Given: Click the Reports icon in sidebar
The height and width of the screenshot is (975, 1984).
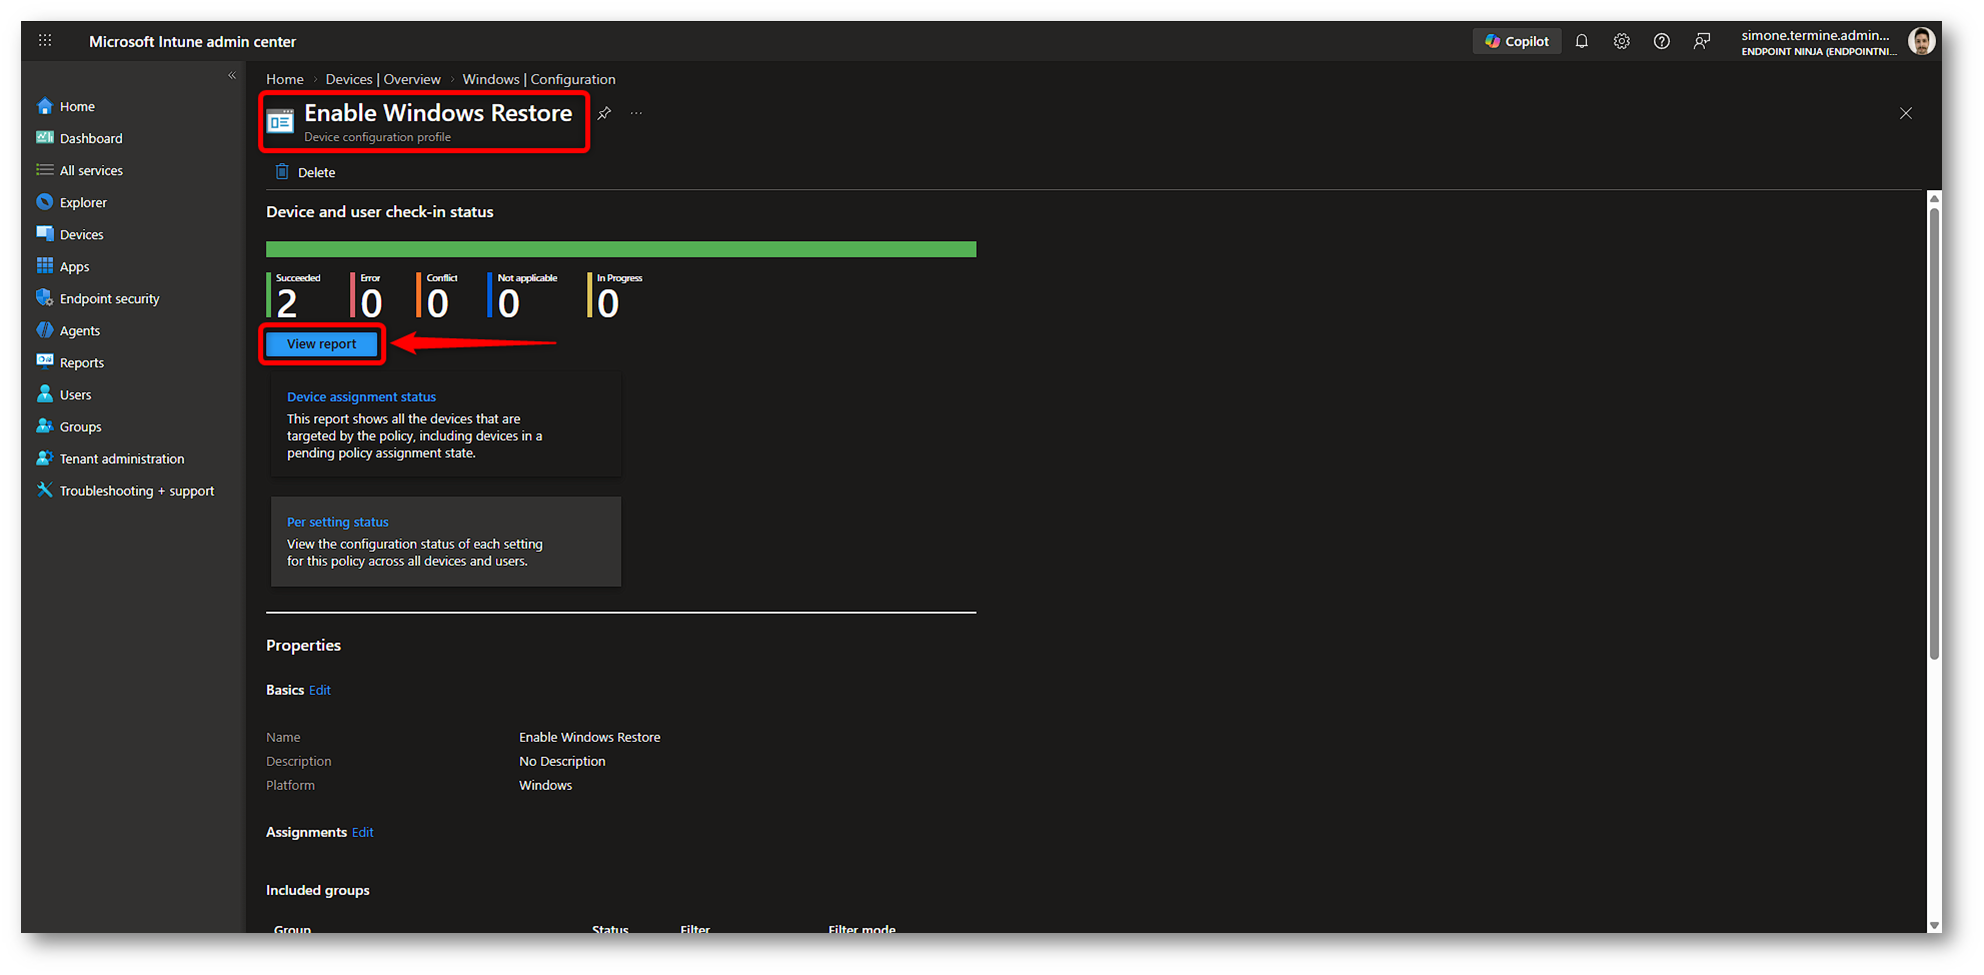Looking at the screenshot, I should pyautogui.click(x=45, y=362).
